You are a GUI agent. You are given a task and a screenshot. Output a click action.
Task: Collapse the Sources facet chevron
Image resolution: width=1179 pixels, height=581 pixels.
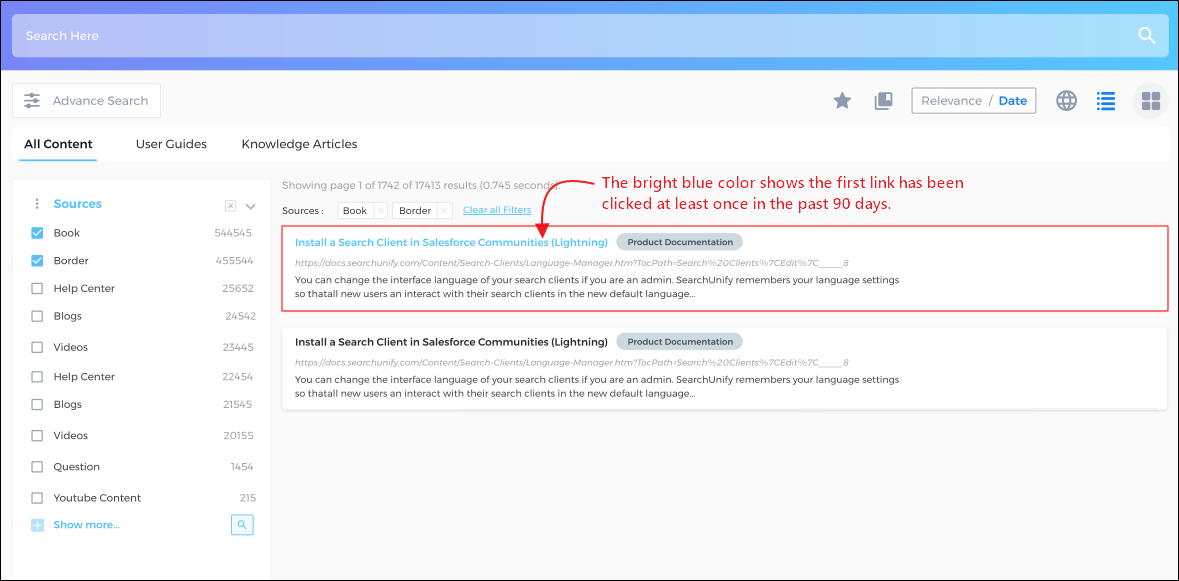pos(251,206)
